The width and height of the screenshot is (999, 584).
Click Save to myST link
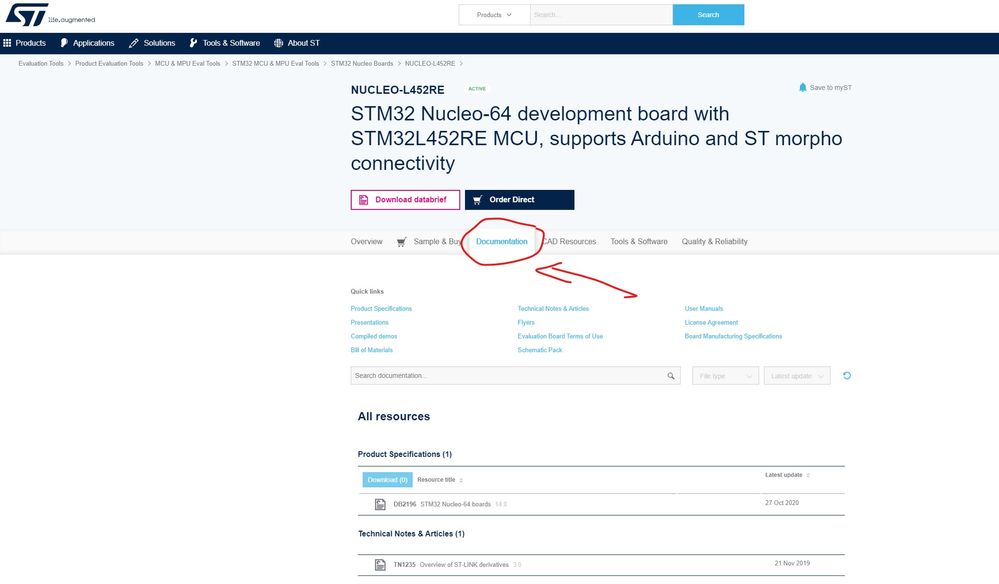830,88
